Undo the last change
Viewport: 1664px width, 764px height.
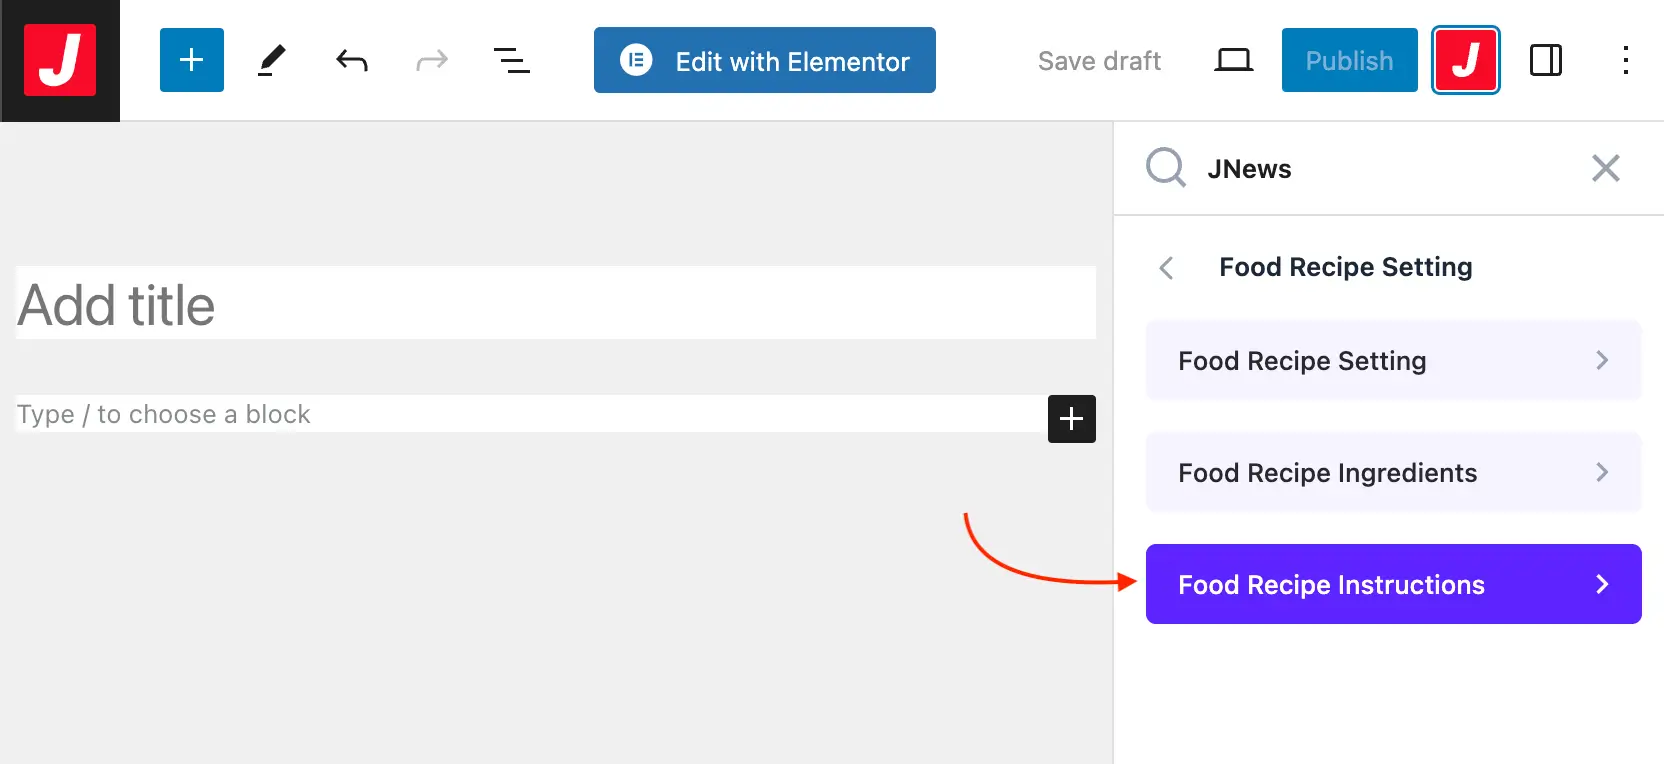352,61
